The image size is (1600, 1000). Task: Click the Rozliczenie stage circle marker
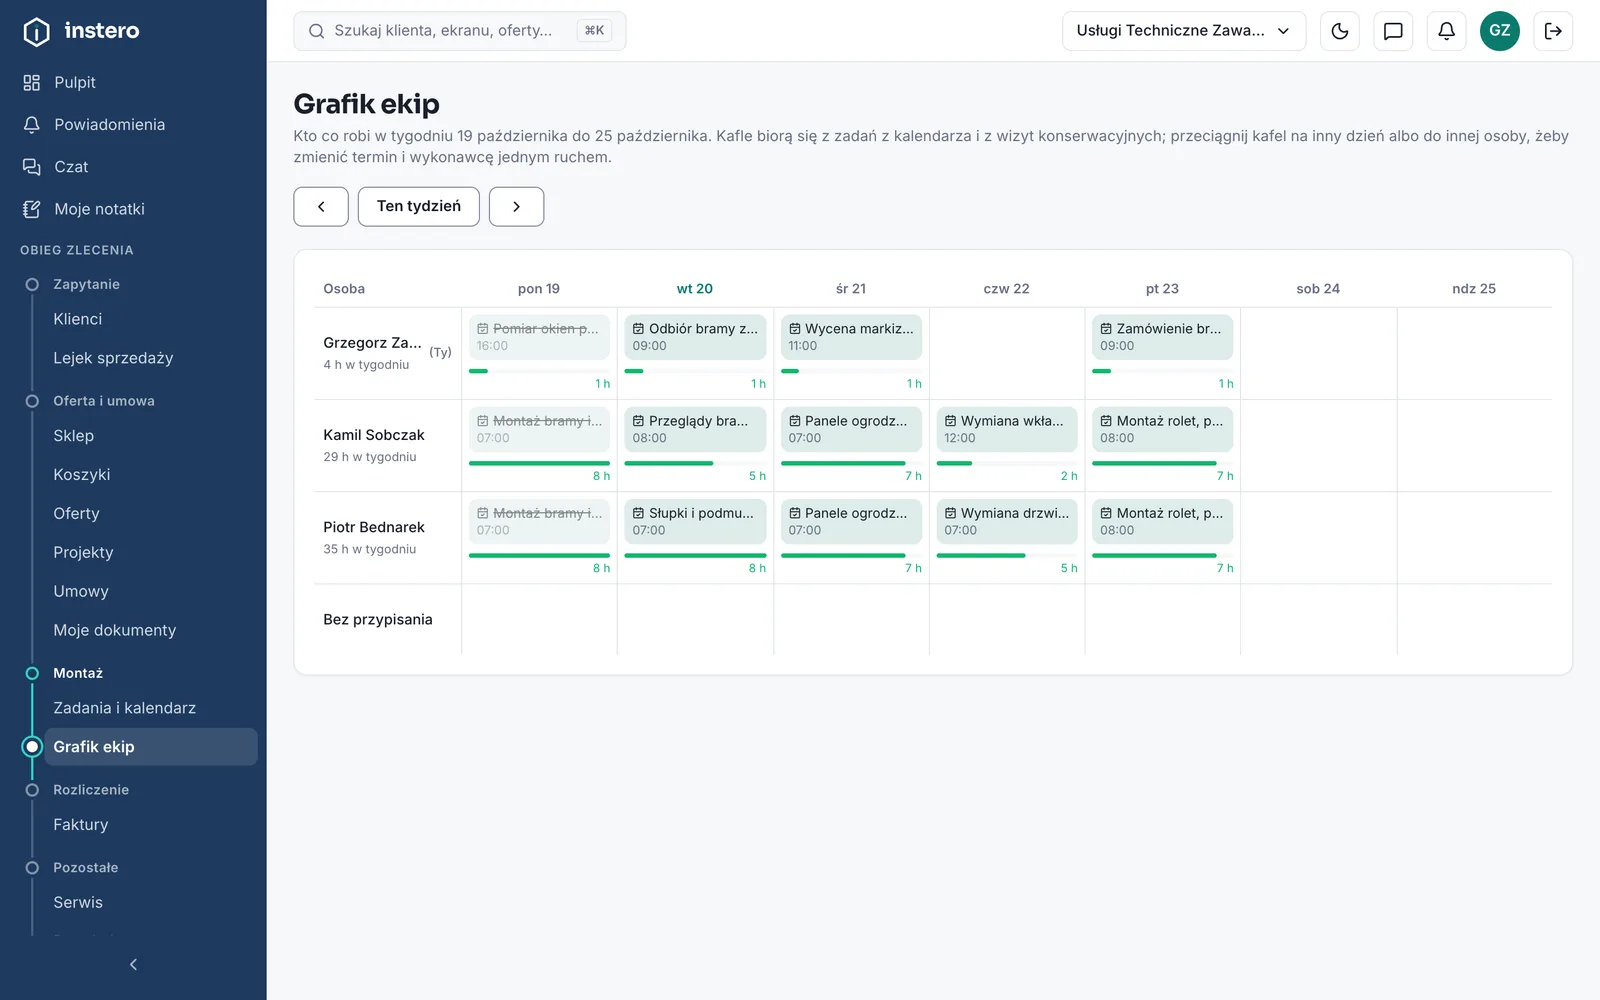[x=32, y=790]
